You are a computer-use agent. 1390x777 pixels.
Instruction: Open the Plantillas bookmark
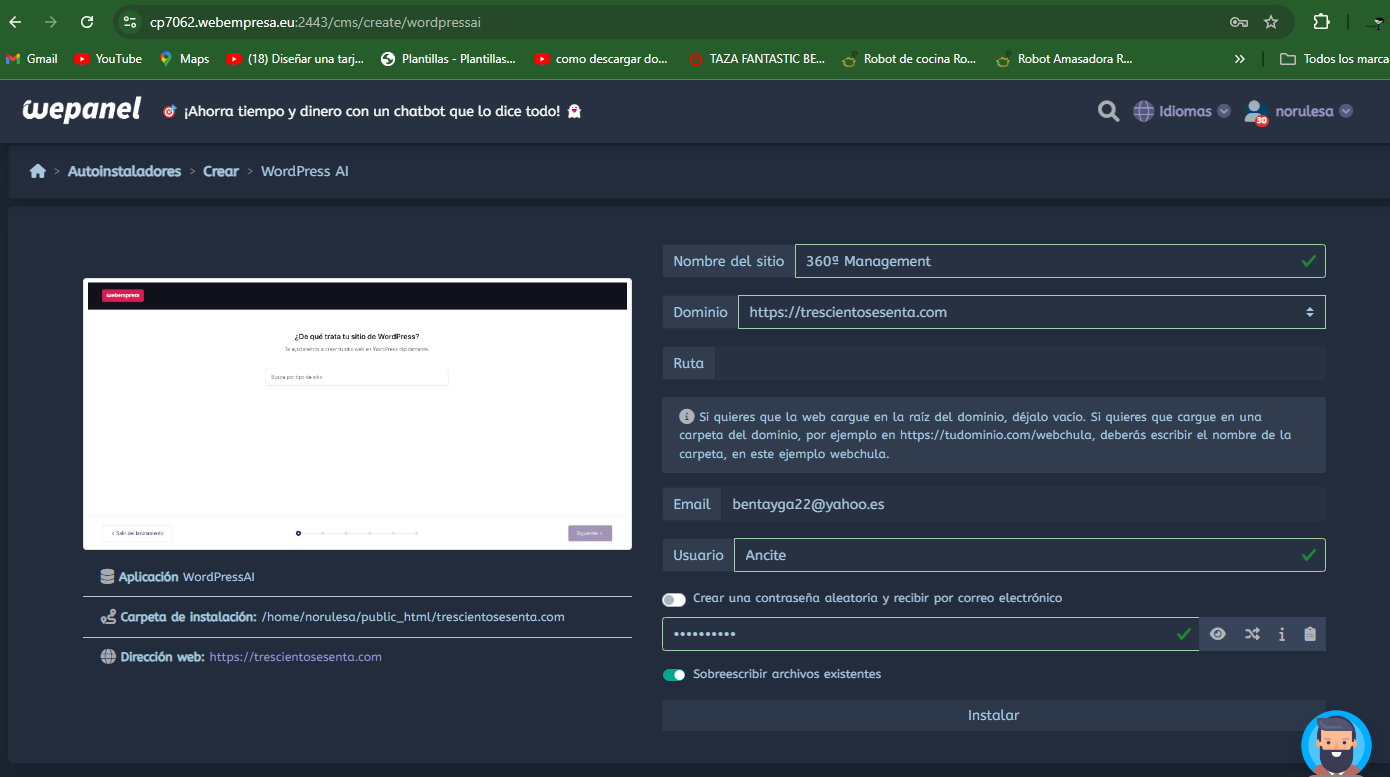pos(449,59)
